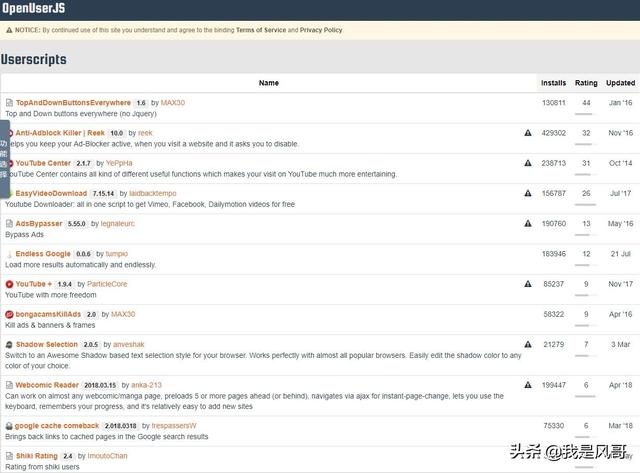Viewport: 640px width, 473px height.
Task: Sort table by Installs column header
Action: (553, 83)
